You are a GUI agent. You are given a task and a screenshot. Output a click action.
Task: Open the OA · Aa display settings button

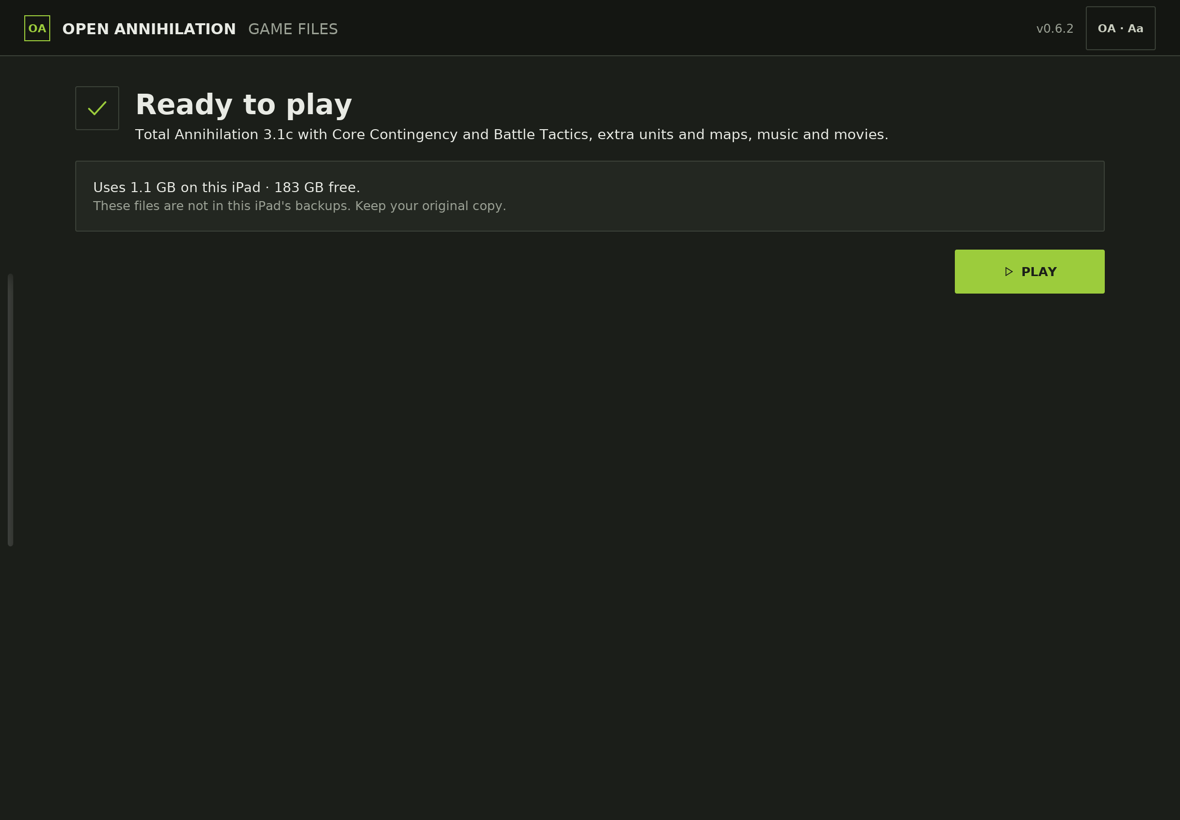(x=1120, y=29)
